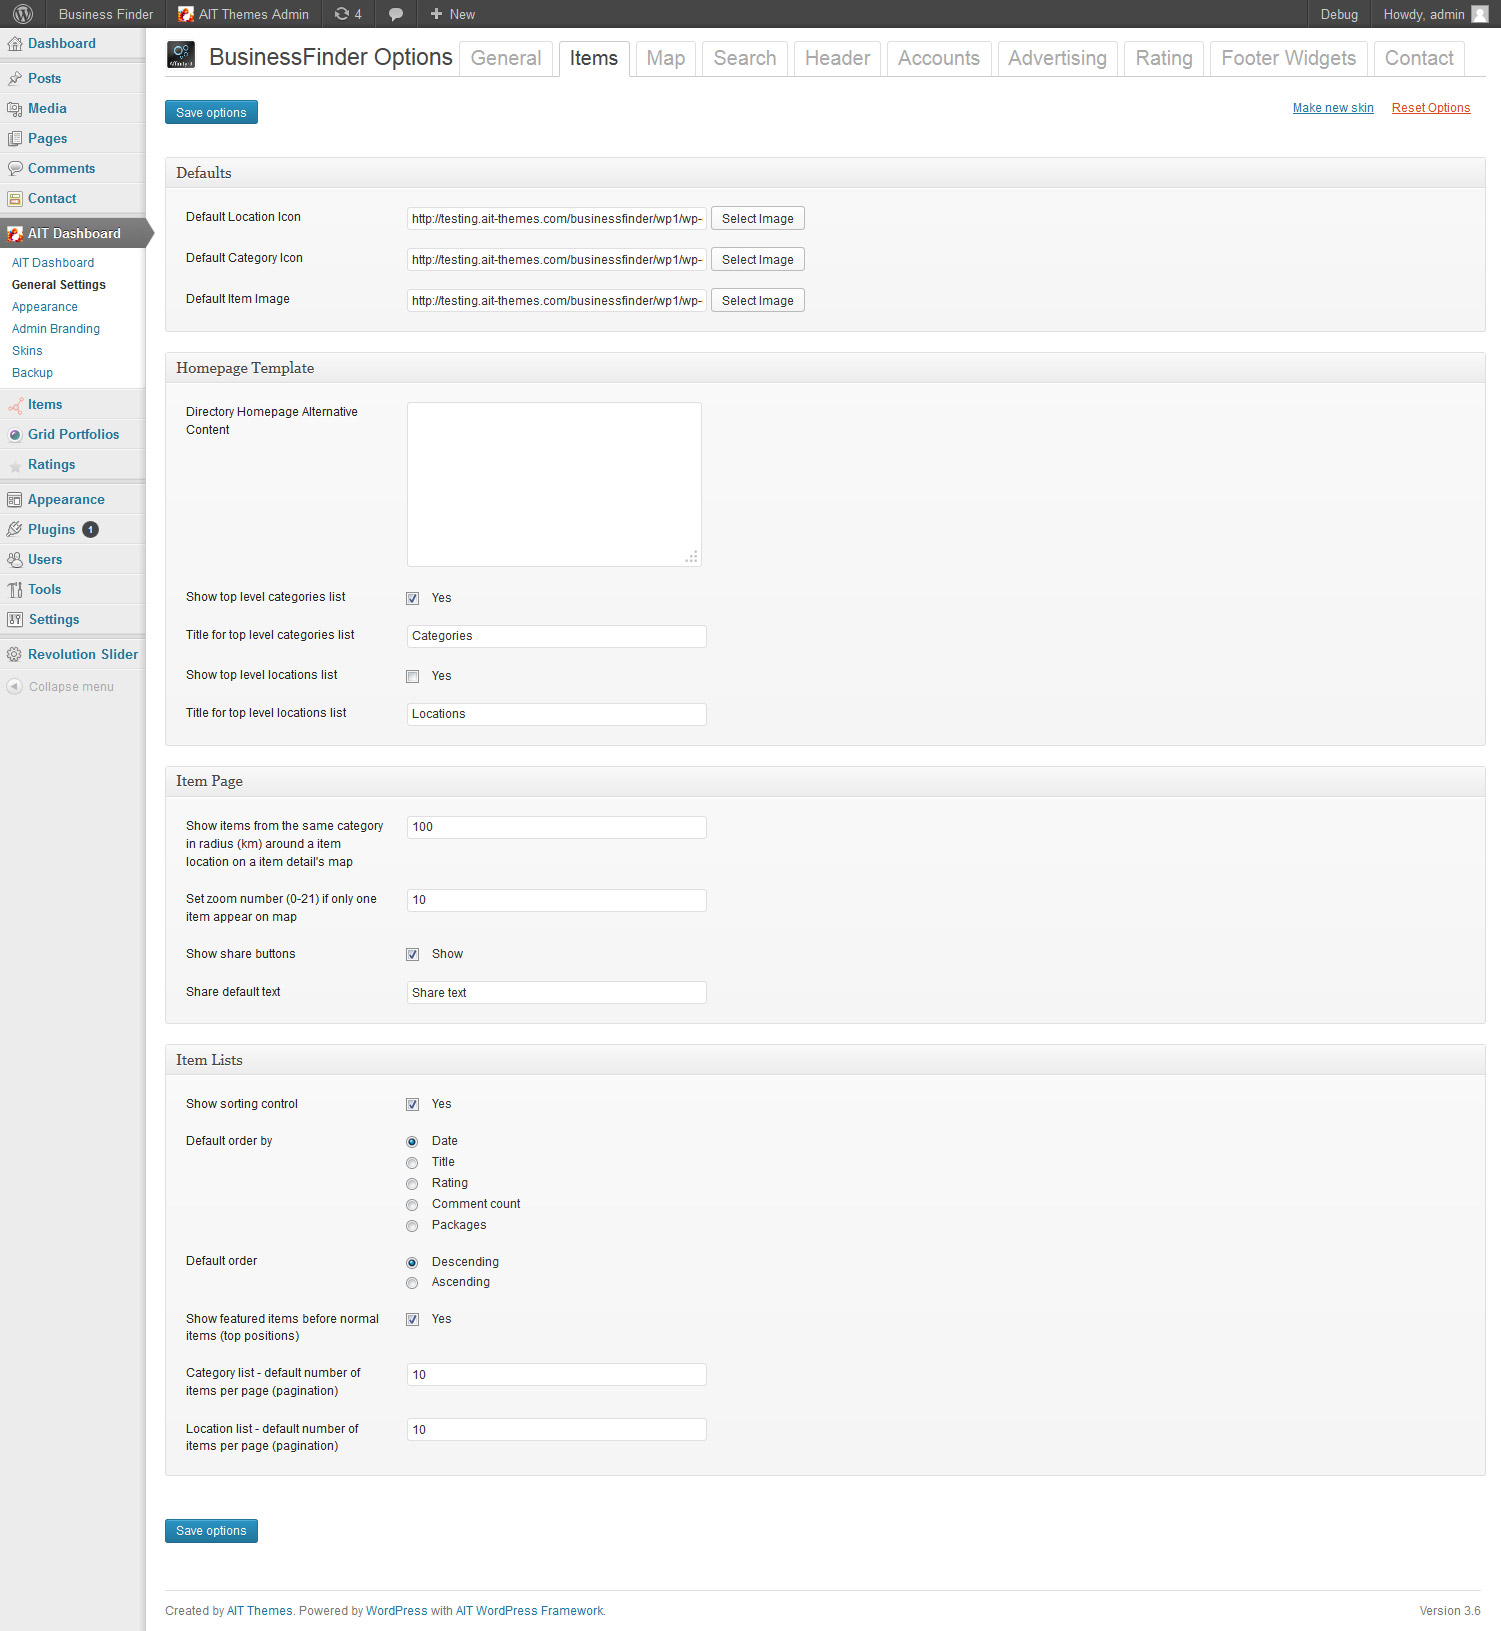Click the Share default text field
Screen dimensions: 1501x1631
pos(556,992)
